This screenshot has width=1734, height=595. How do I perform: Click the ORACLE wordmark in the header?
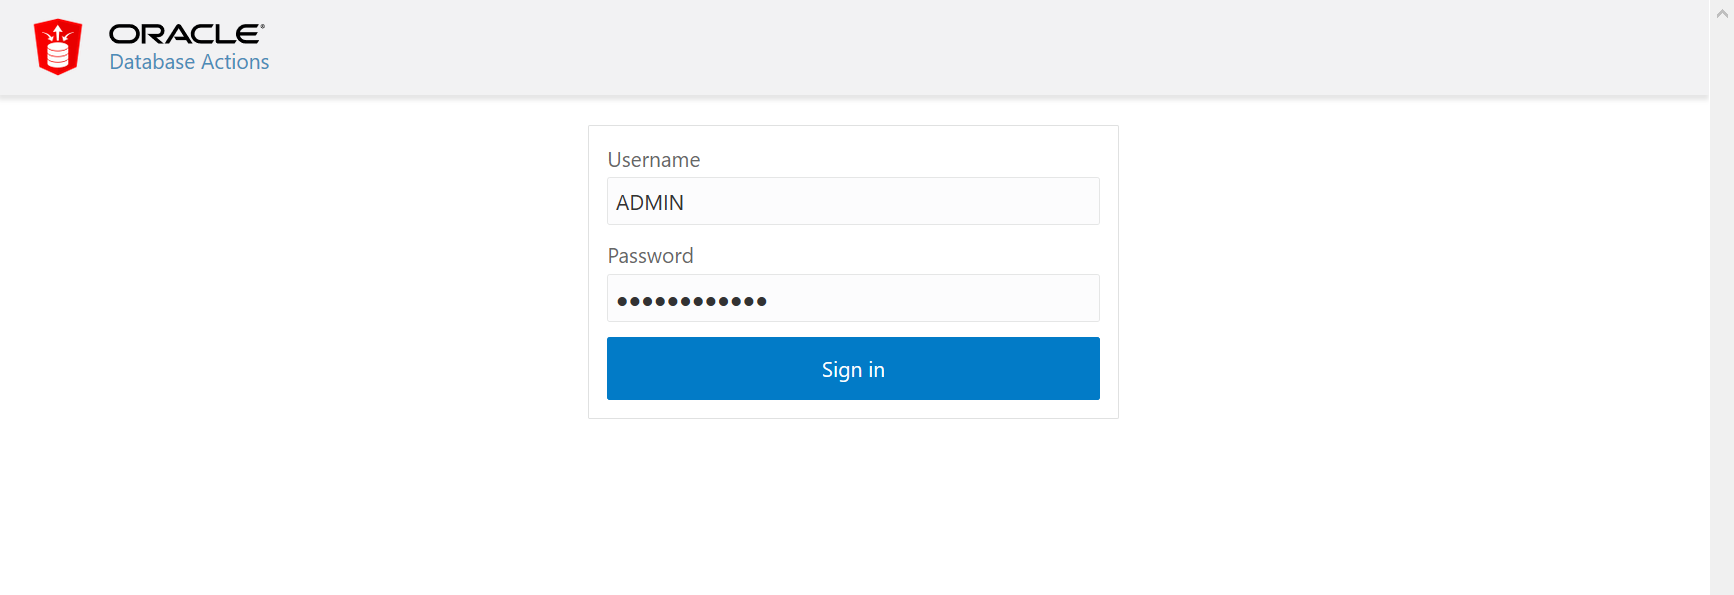pos(186,33)
